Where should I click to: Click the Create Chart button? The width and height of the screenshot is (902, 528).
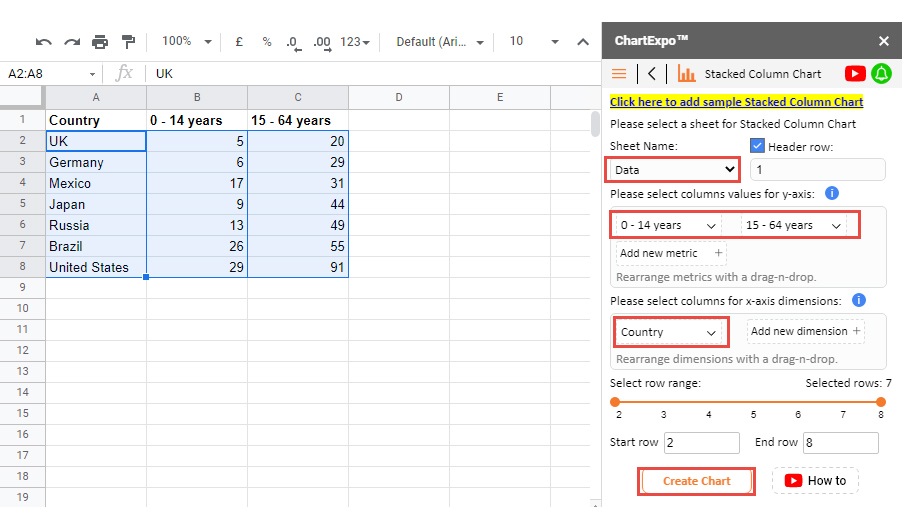[696, 481]
